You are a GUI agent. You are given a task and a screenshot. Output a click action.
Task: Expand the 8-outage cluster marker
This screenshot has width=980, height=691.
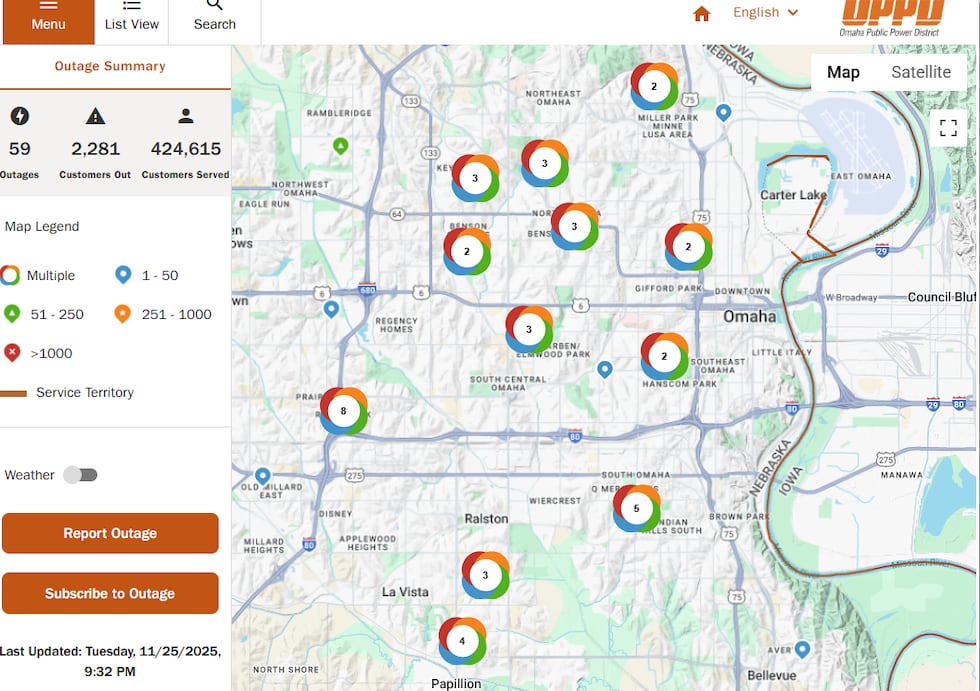click(344, 411)
